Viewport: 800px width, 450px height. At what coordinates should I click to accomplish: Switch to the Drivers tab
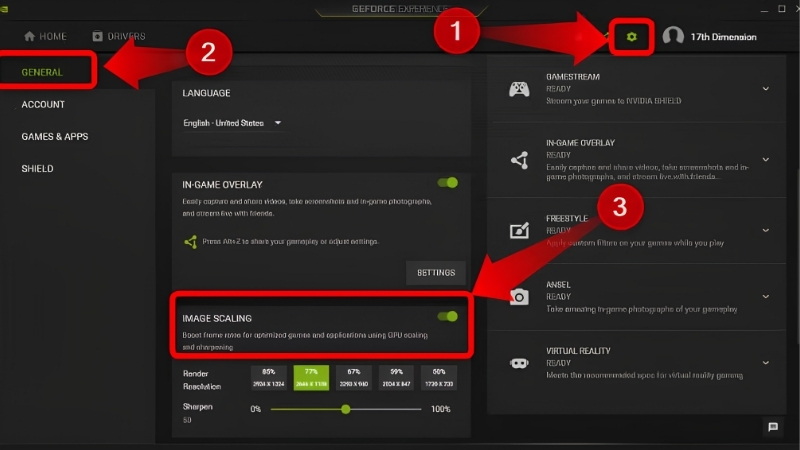click(x=119, y=36)
